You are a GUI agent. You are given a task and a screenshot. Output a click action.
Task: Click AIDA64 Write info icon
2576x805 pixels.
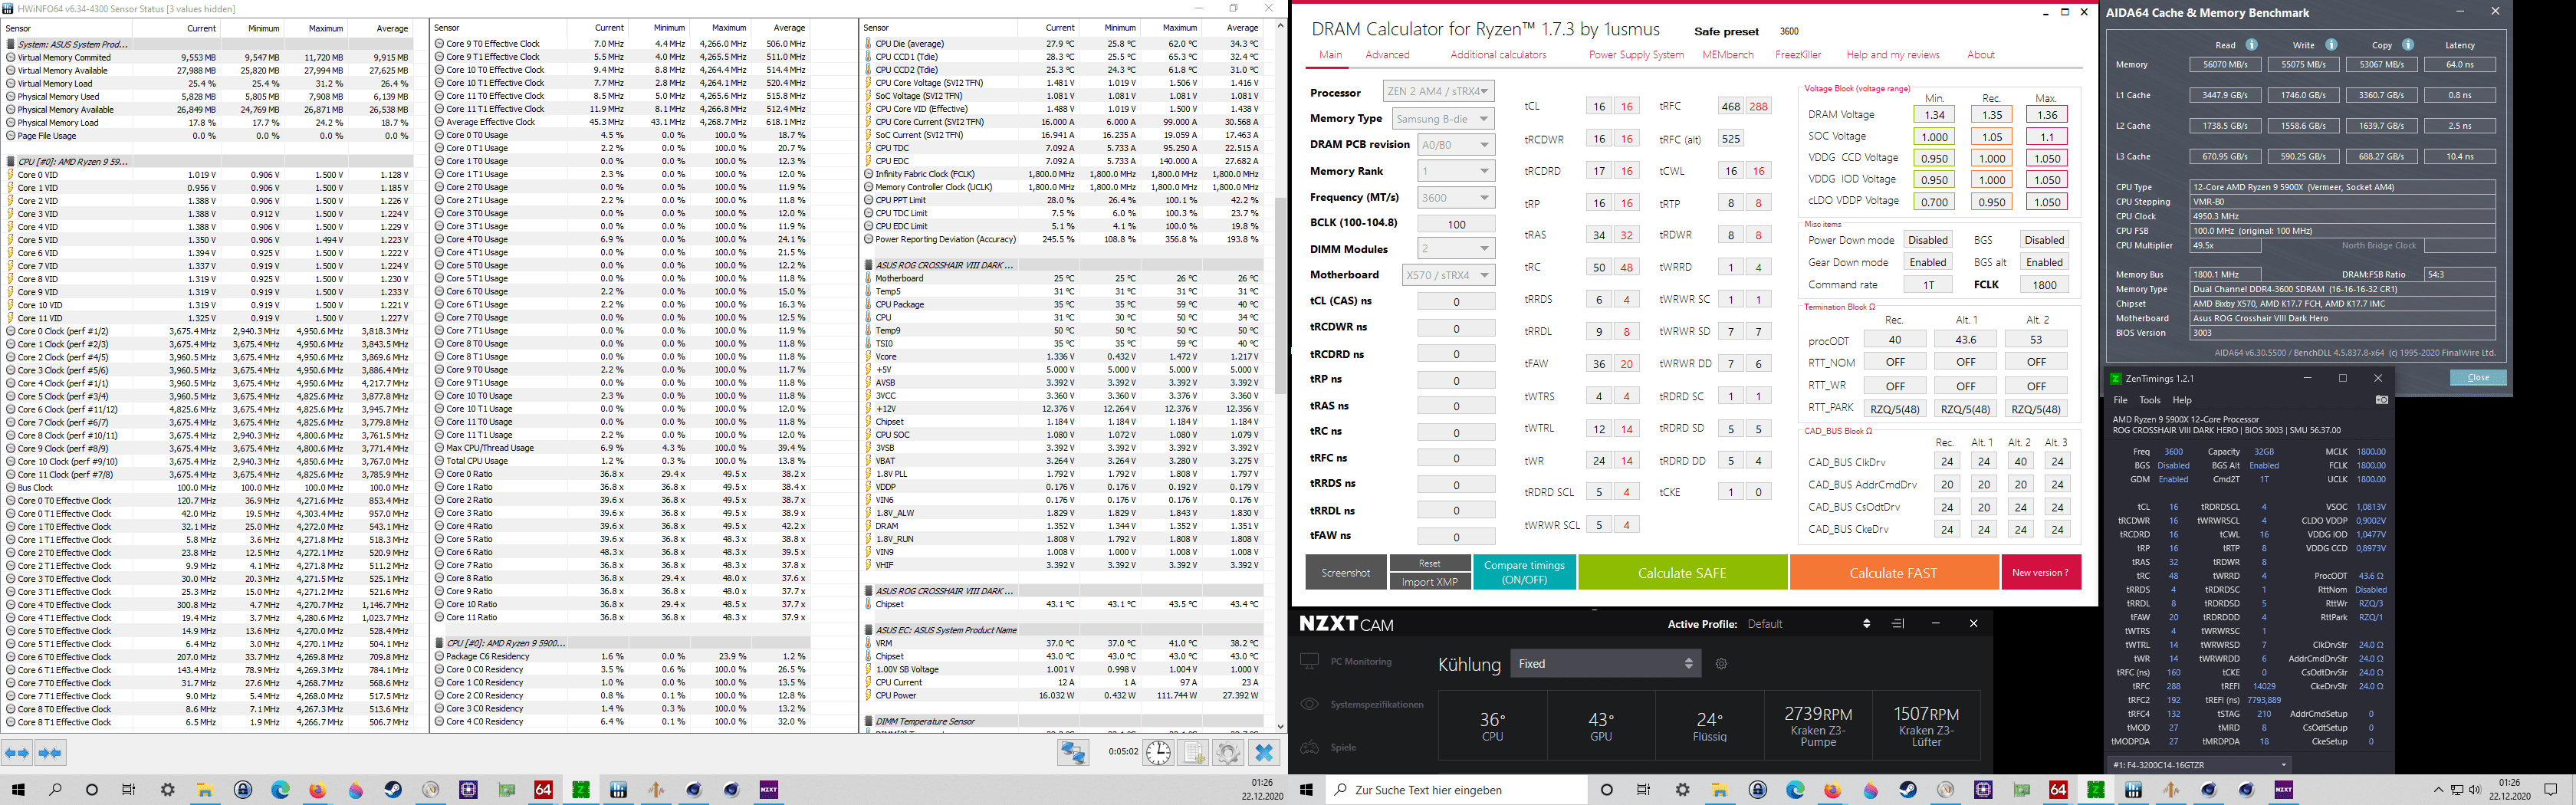coord(2331,45)
